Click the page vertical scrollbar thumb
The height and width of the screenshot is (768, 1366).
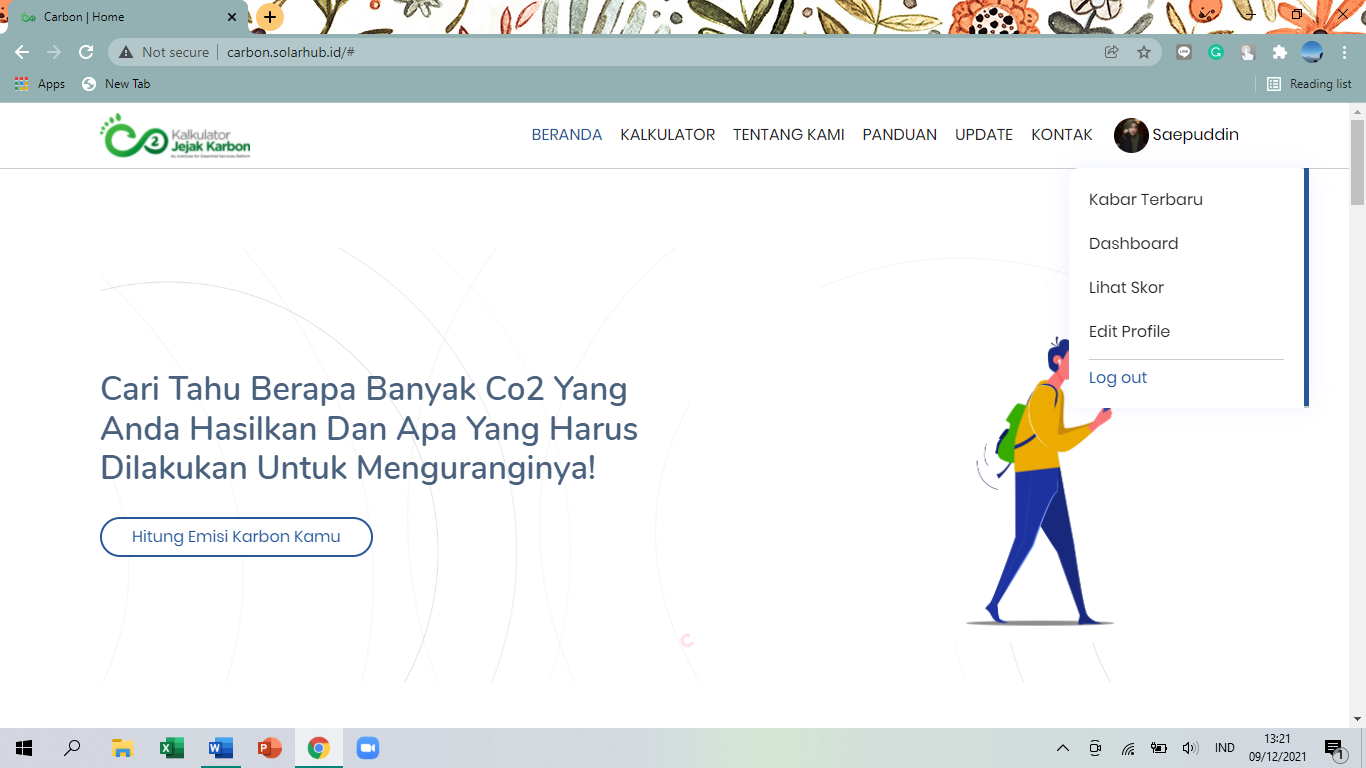click(x=1357, y=160)
